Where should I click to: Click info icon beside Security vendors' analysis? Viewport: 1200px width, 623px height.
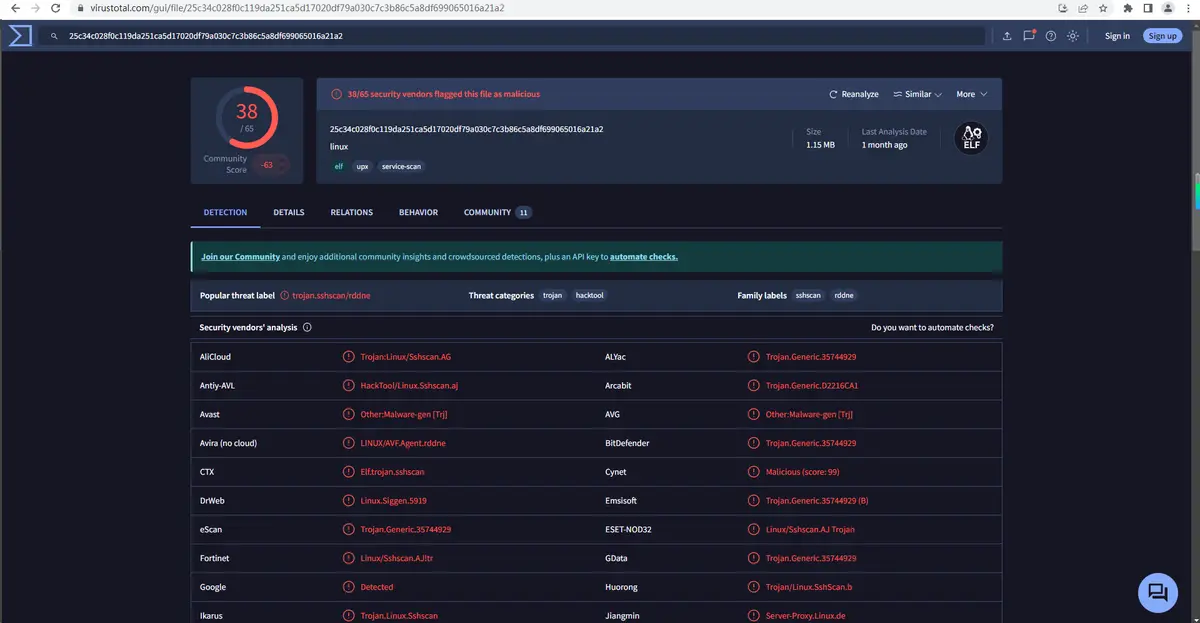307,327
